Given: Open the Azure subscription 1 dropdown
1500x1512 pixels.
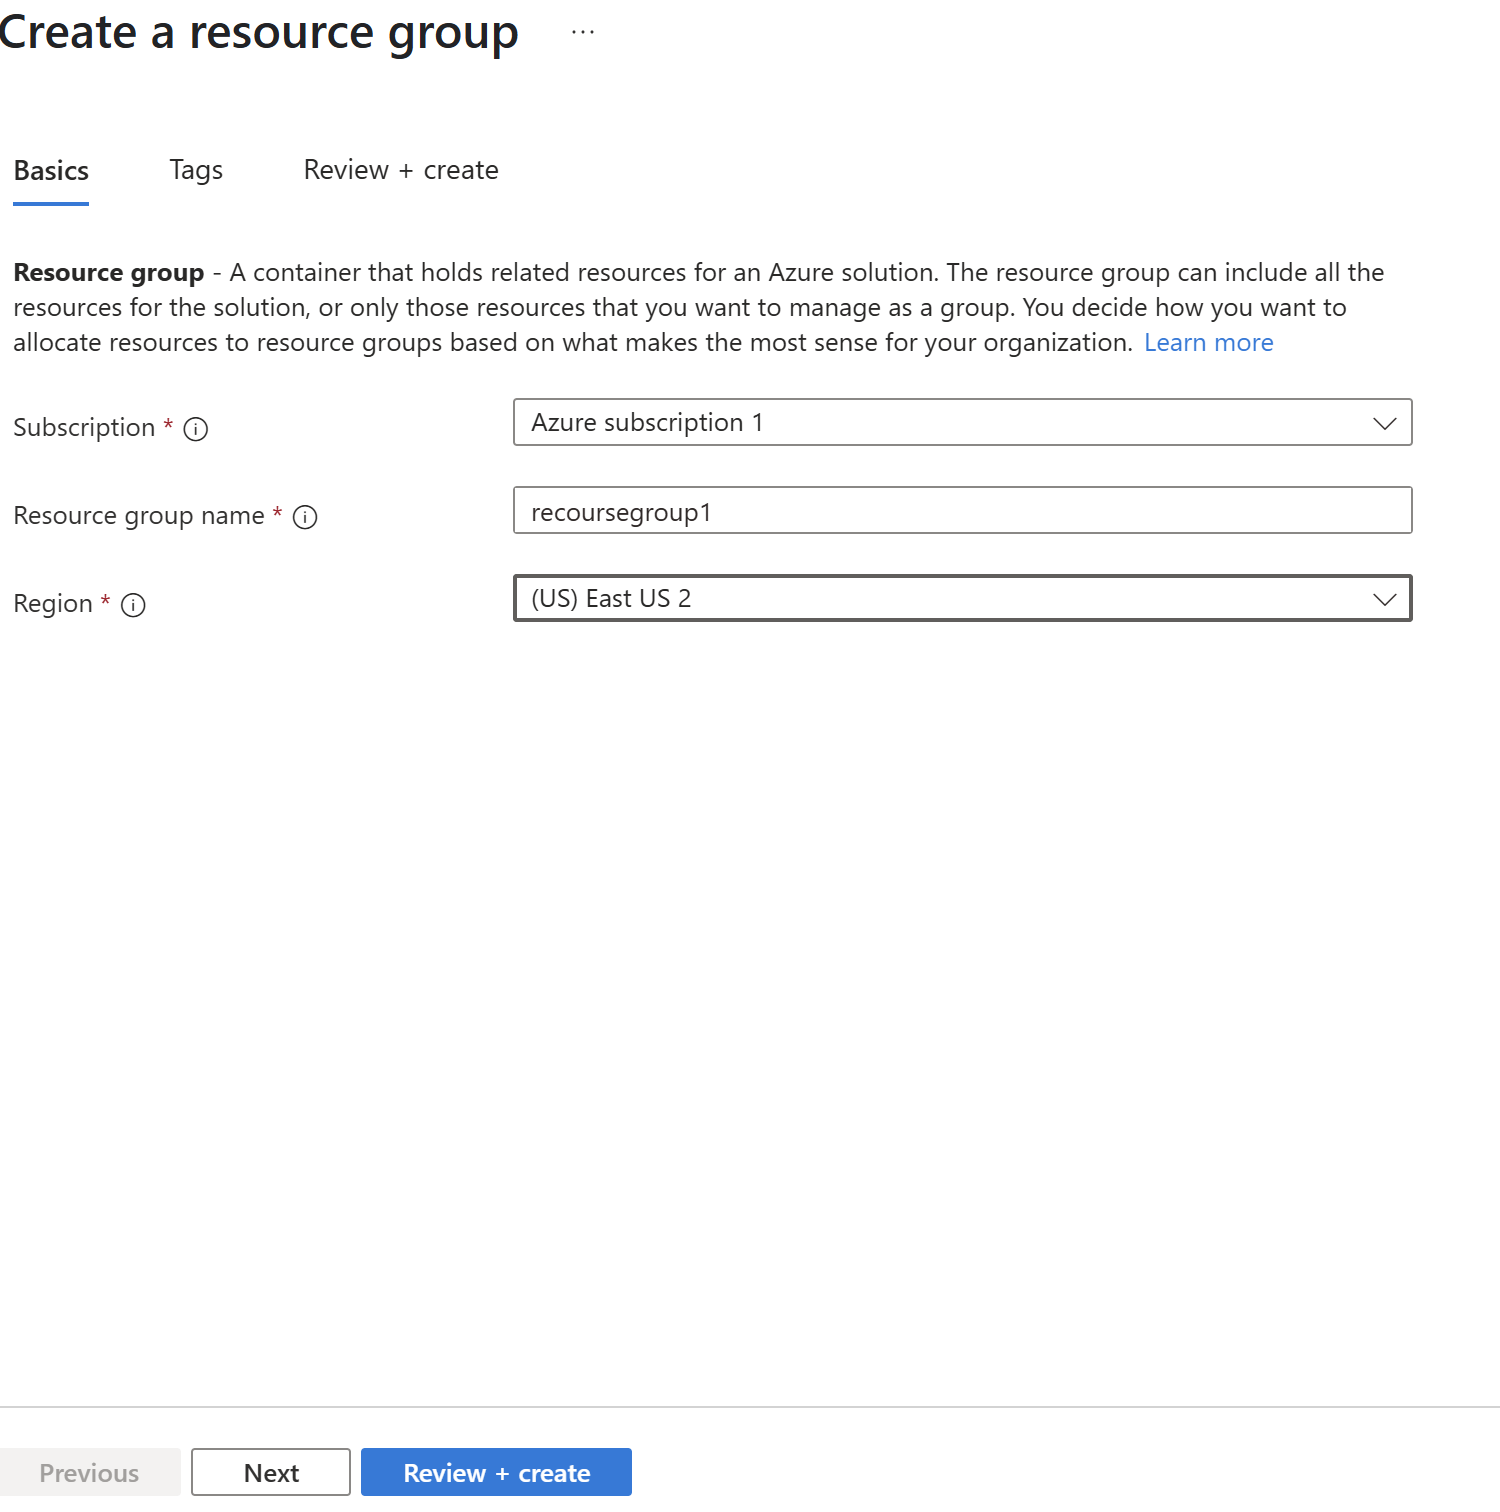Looking at the screenshot, I should 962,423.
